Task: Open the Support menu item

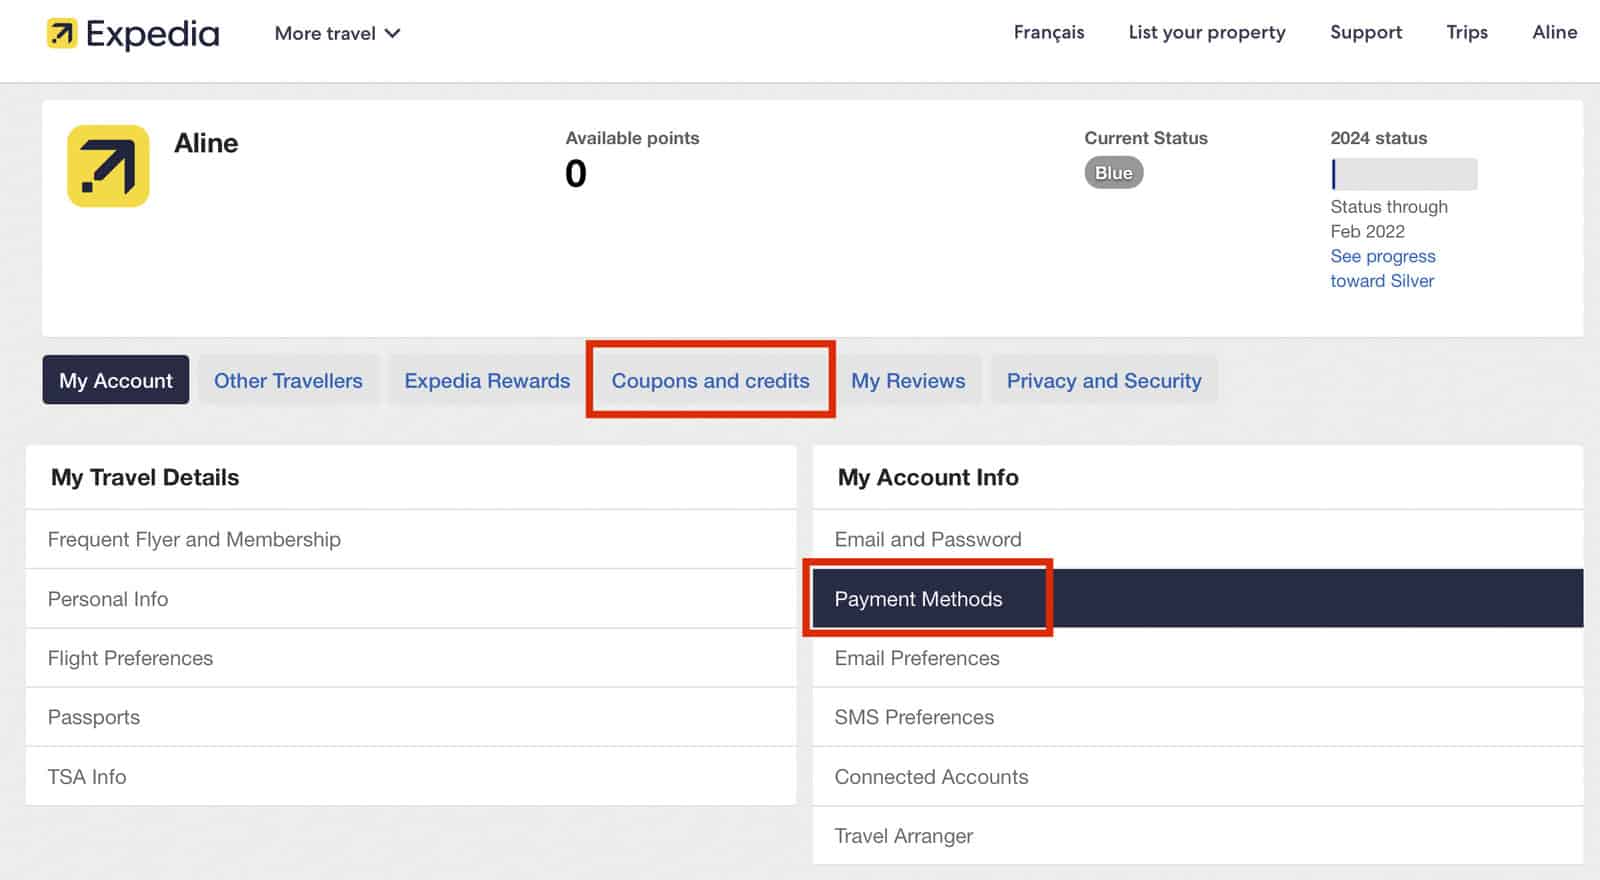Action: pos(1365,32)
